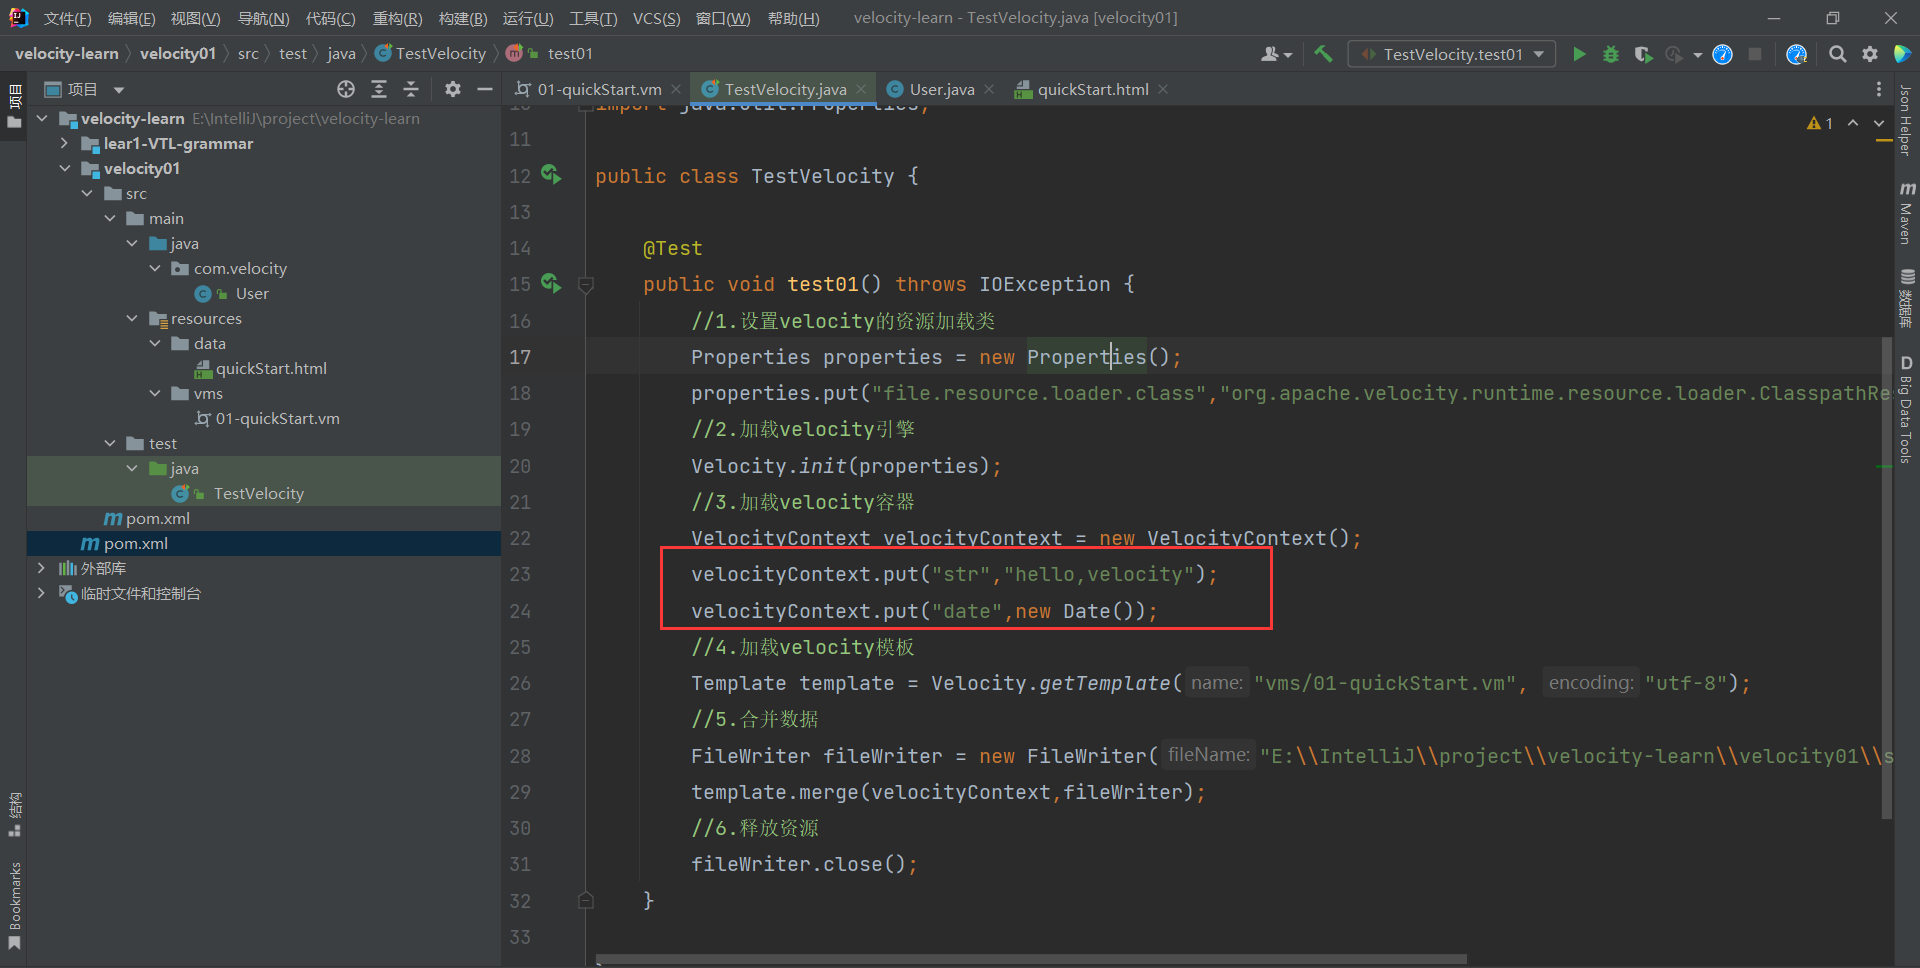Select quickStart.html in data folder
Screen dimensions: 1920x968
pos(271,368)
